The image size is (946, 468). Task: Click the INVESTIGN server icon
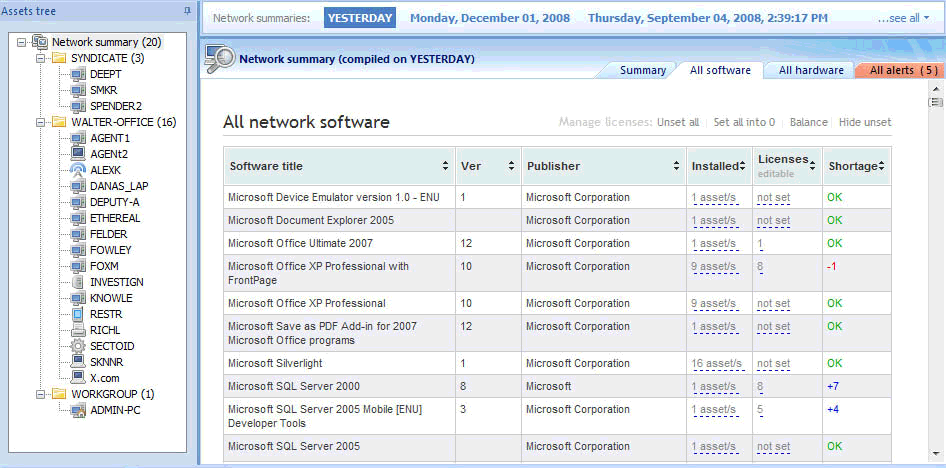pos(78,282)
